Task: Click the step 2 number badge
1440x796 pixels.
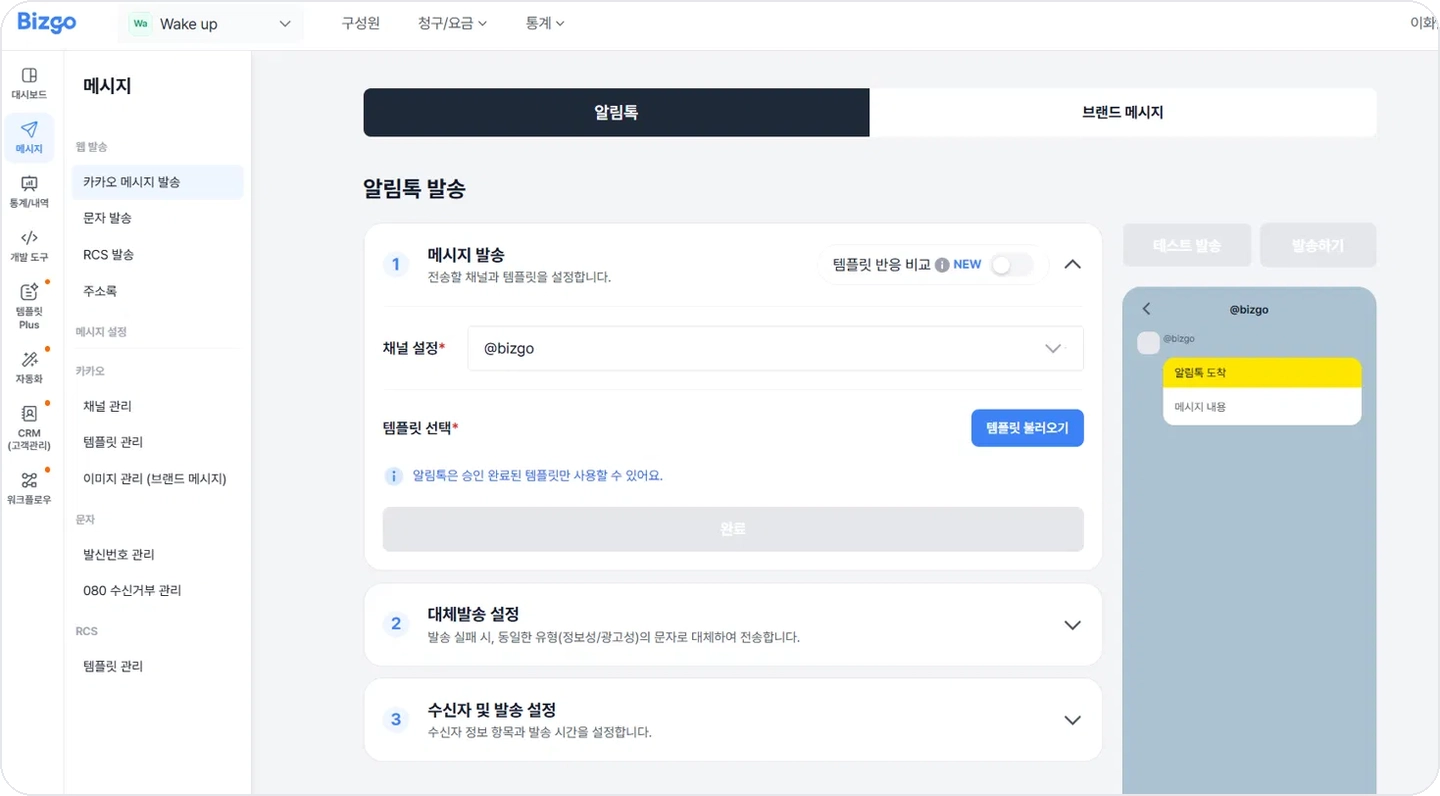Action: click(396, 625)
